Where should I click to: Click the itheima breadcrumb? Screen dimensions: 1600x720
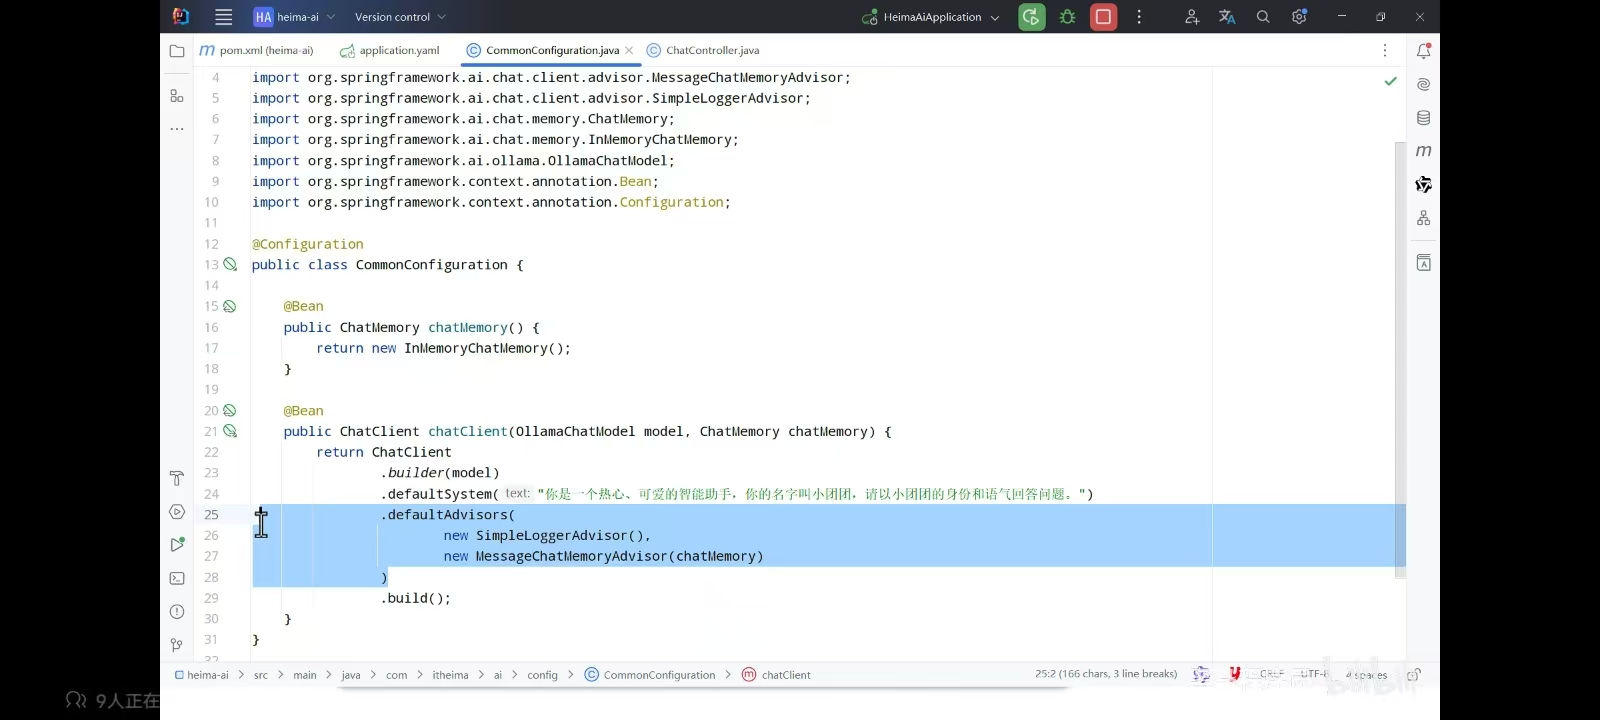tap(450, 675)
